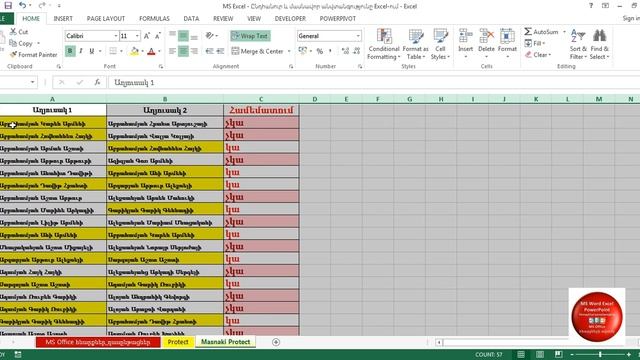
Task: Switch to DEVELOPER ribbon tab
Action: 290,19
